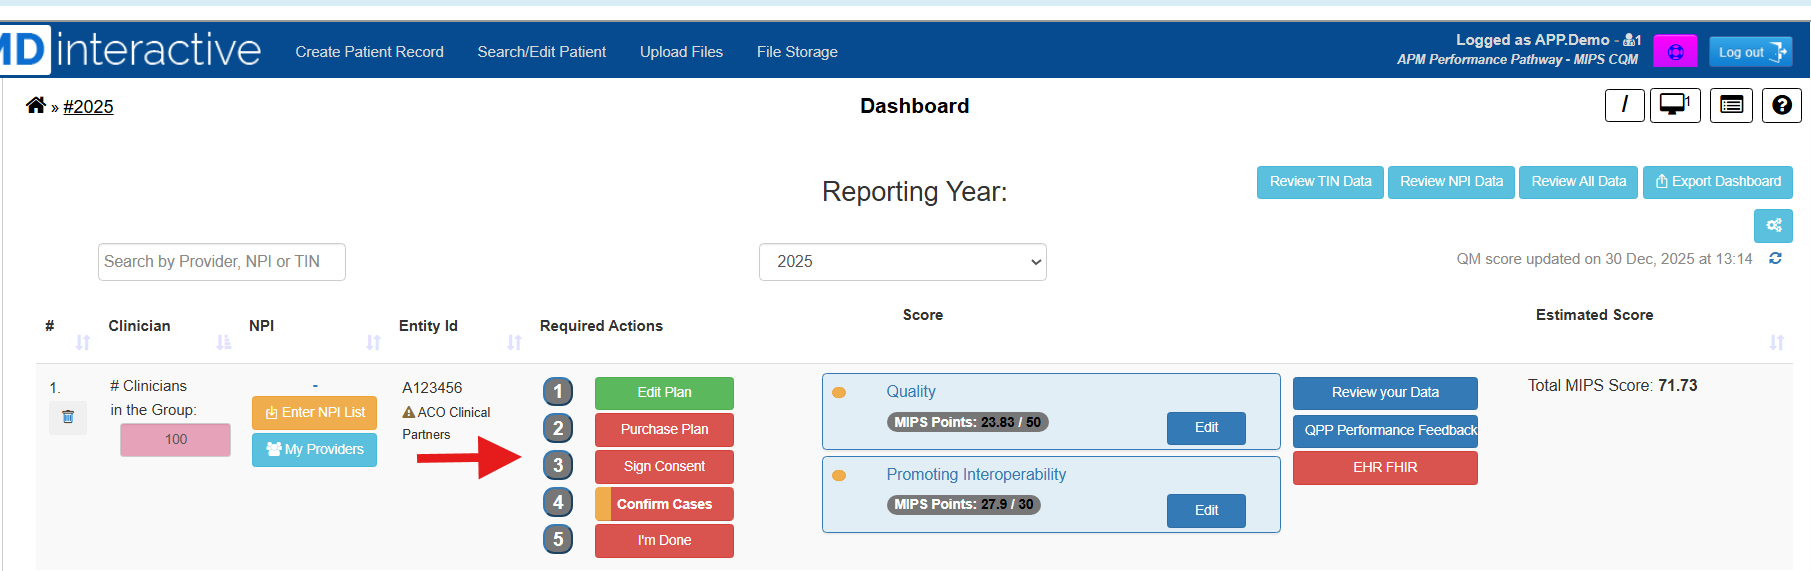This screenshot has height=571, width=1811.
Task: Sort the table by the # column
Action: tap(83, 343)
